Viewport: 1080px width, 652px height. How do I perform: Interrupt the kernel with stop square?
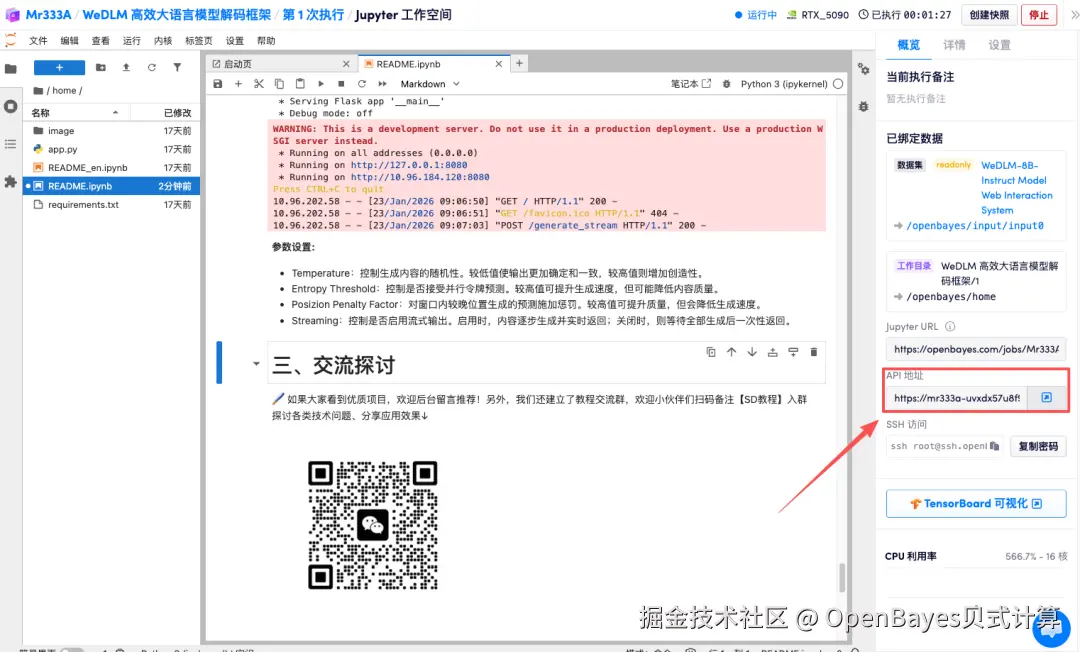pos(341,84)
